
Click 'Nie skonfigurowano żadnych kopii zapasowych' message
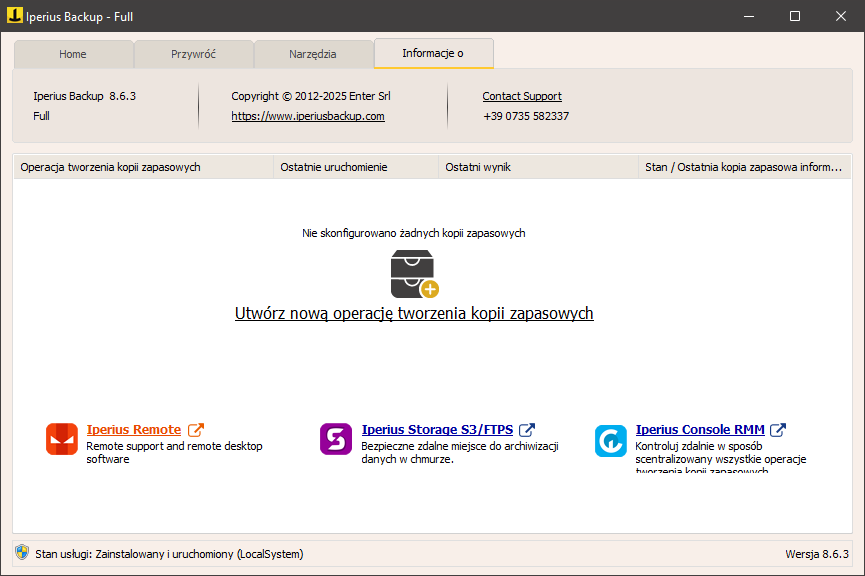click(x=414, y=233)
